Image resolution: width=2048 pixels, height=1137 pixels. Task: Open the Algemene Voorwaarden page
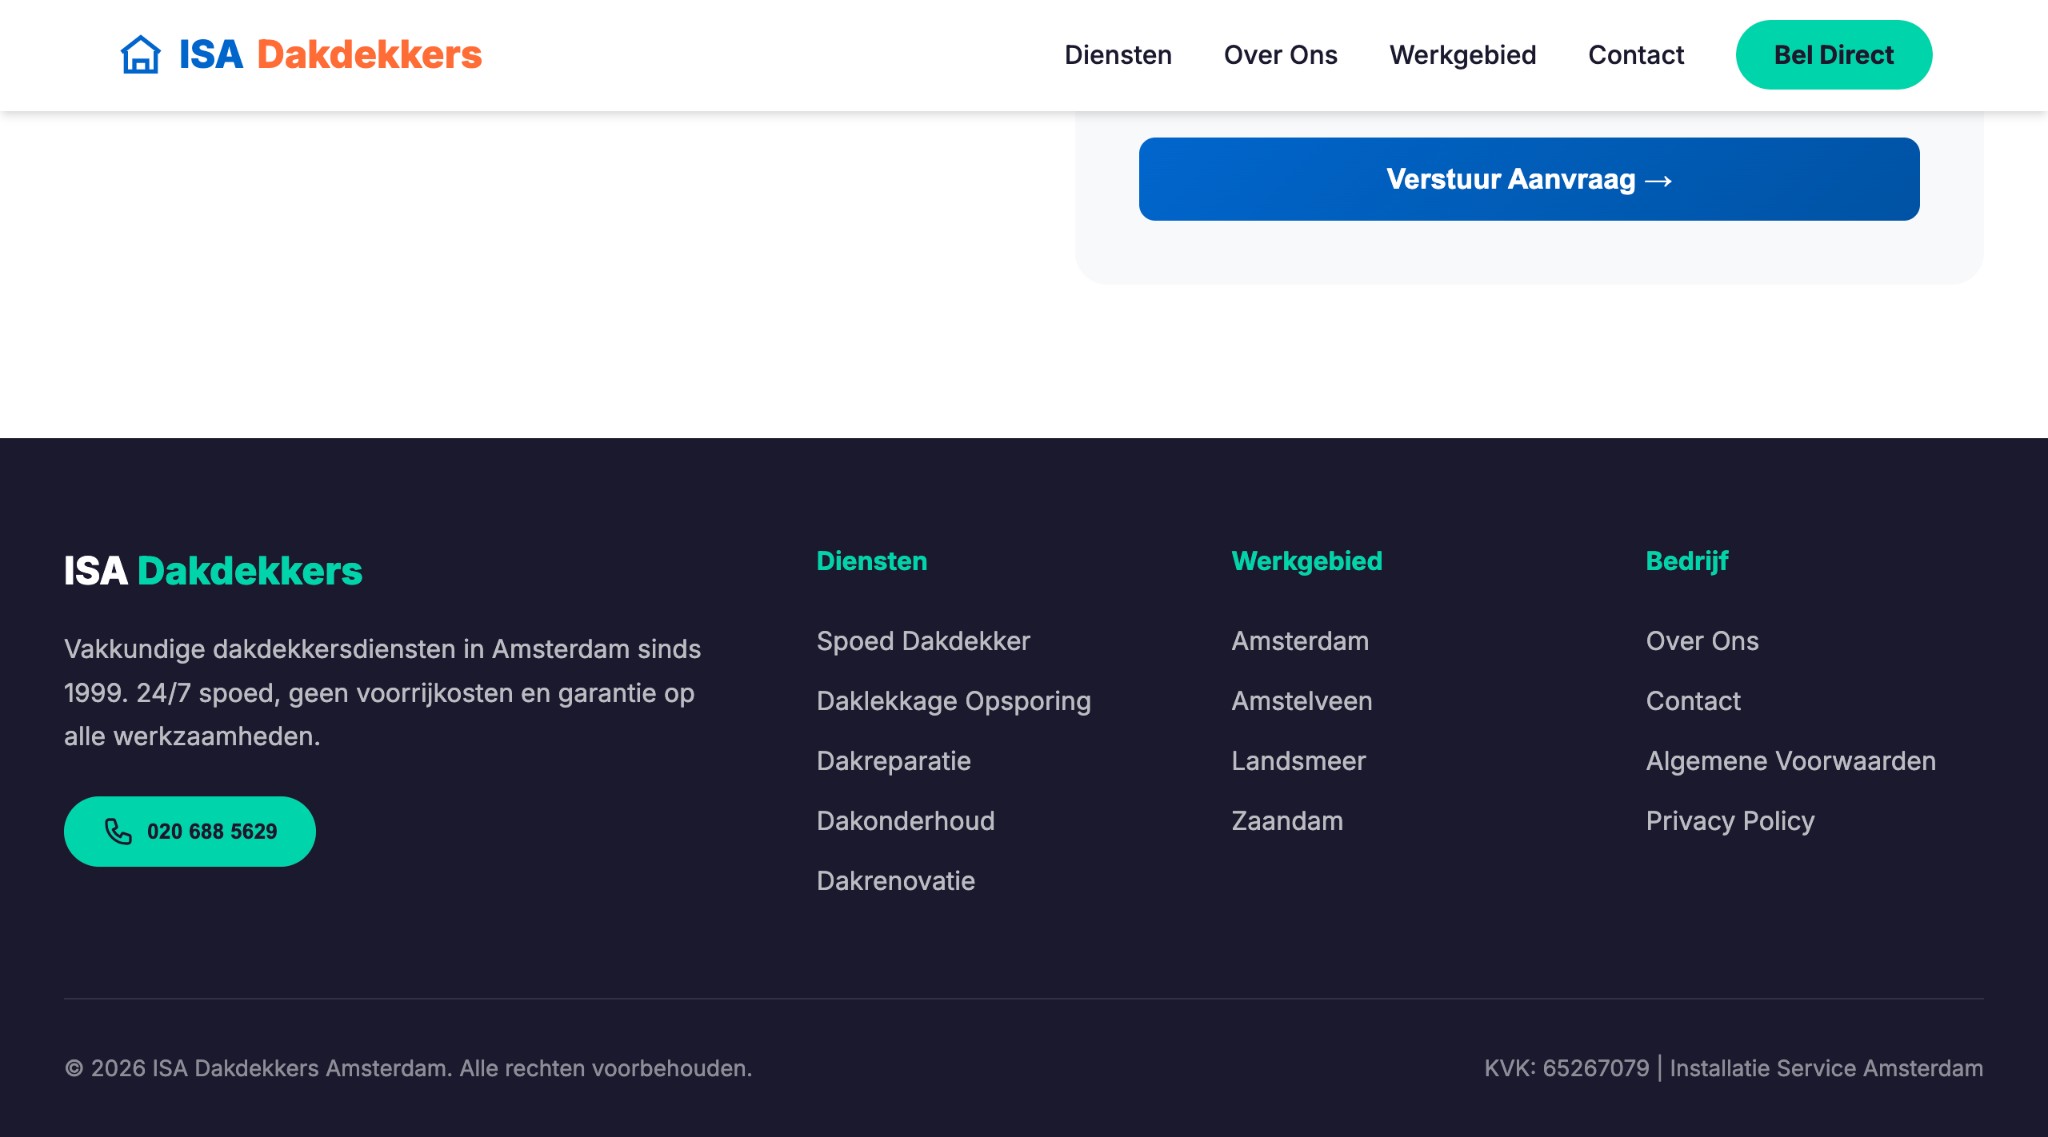tap(1790, 761)
